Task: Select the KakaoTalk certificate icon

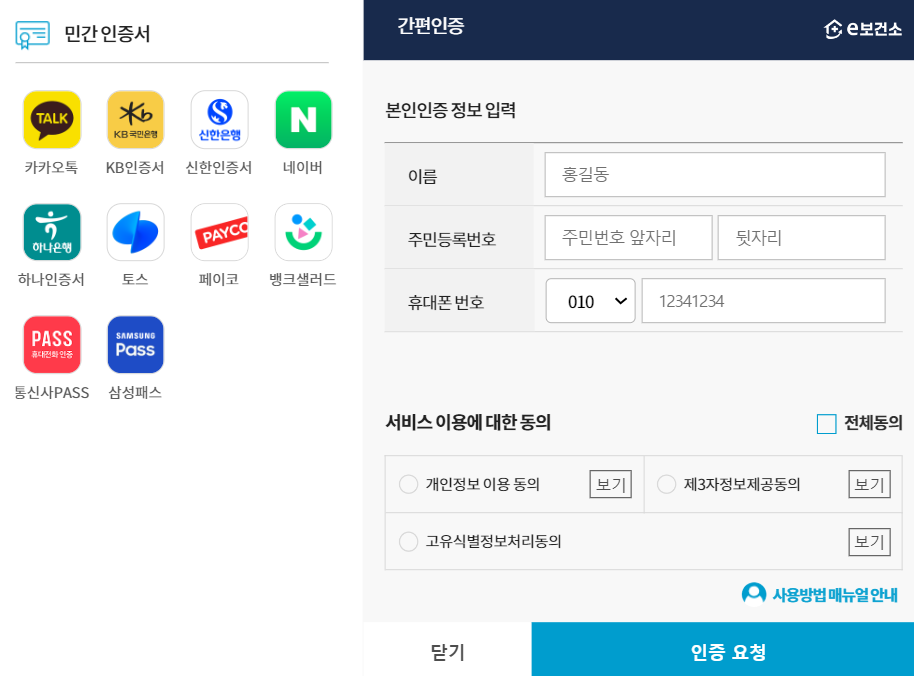Action: (x=52, y=119)
